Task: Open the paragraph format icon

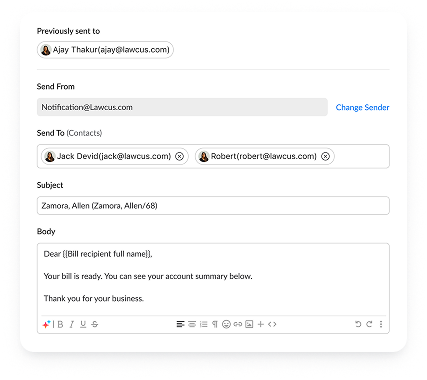Action: point(215,324)
